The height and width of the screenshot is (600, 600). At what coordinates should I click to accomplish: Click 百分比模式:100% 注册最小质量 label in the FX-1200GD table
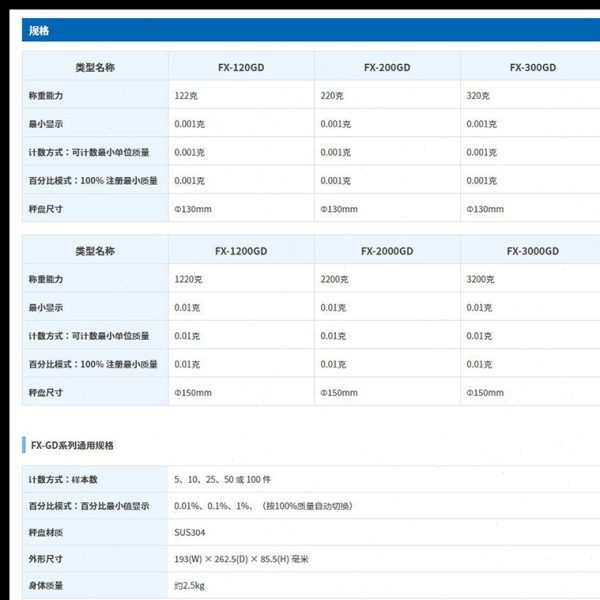93,364
